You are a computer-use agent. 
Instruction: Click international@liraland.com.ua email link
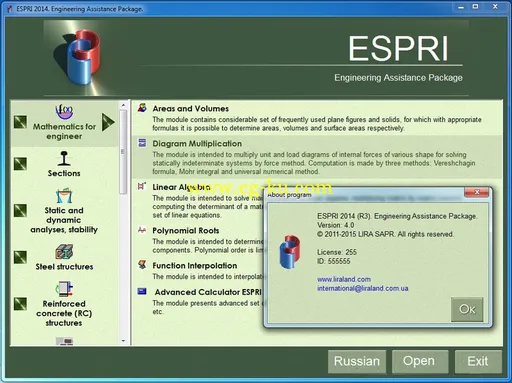tap(362, 288)
